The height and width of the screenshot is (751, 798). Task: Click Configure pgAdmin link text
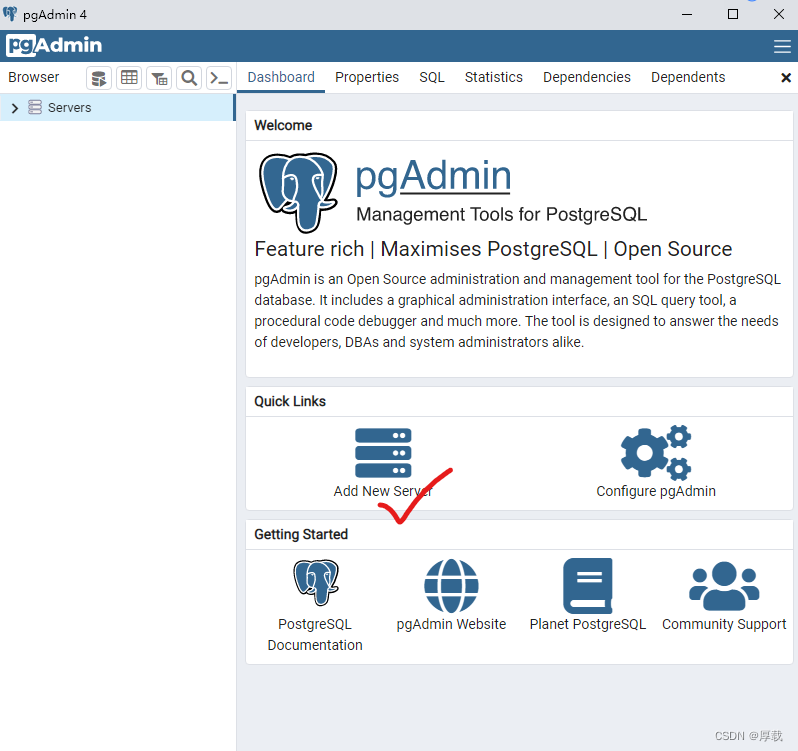point(656,491)
